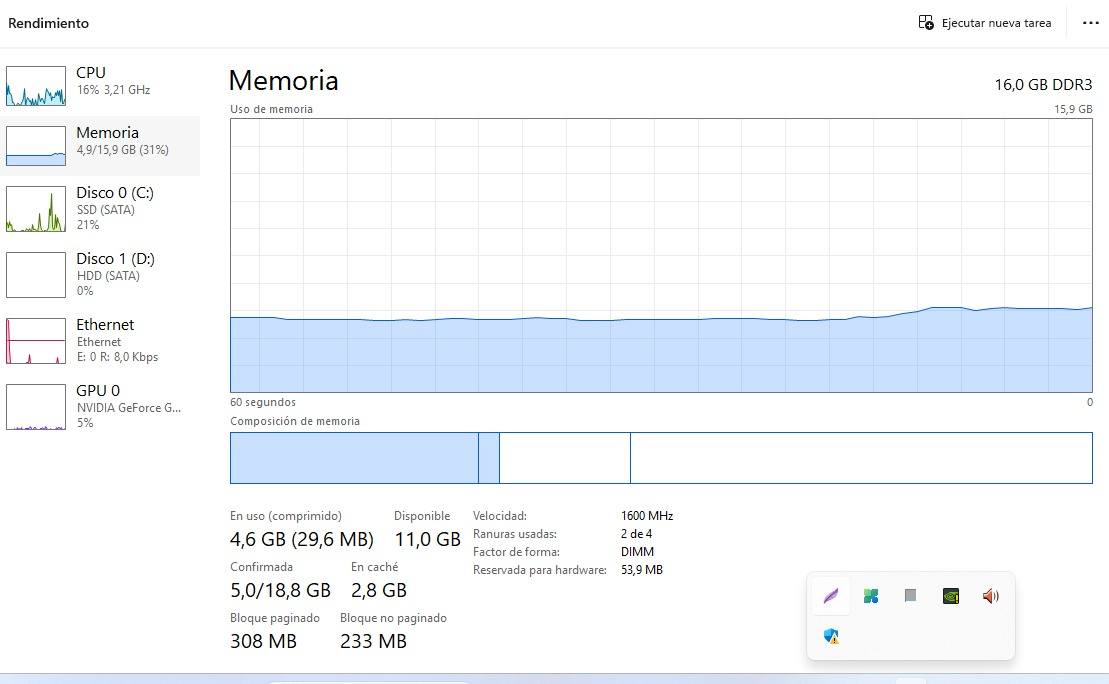This screenshot has width=1109, height=684.
Task: Click the Ejecutar nueva tarea button label
Action: pyautogui.click(x=997, y=23)
